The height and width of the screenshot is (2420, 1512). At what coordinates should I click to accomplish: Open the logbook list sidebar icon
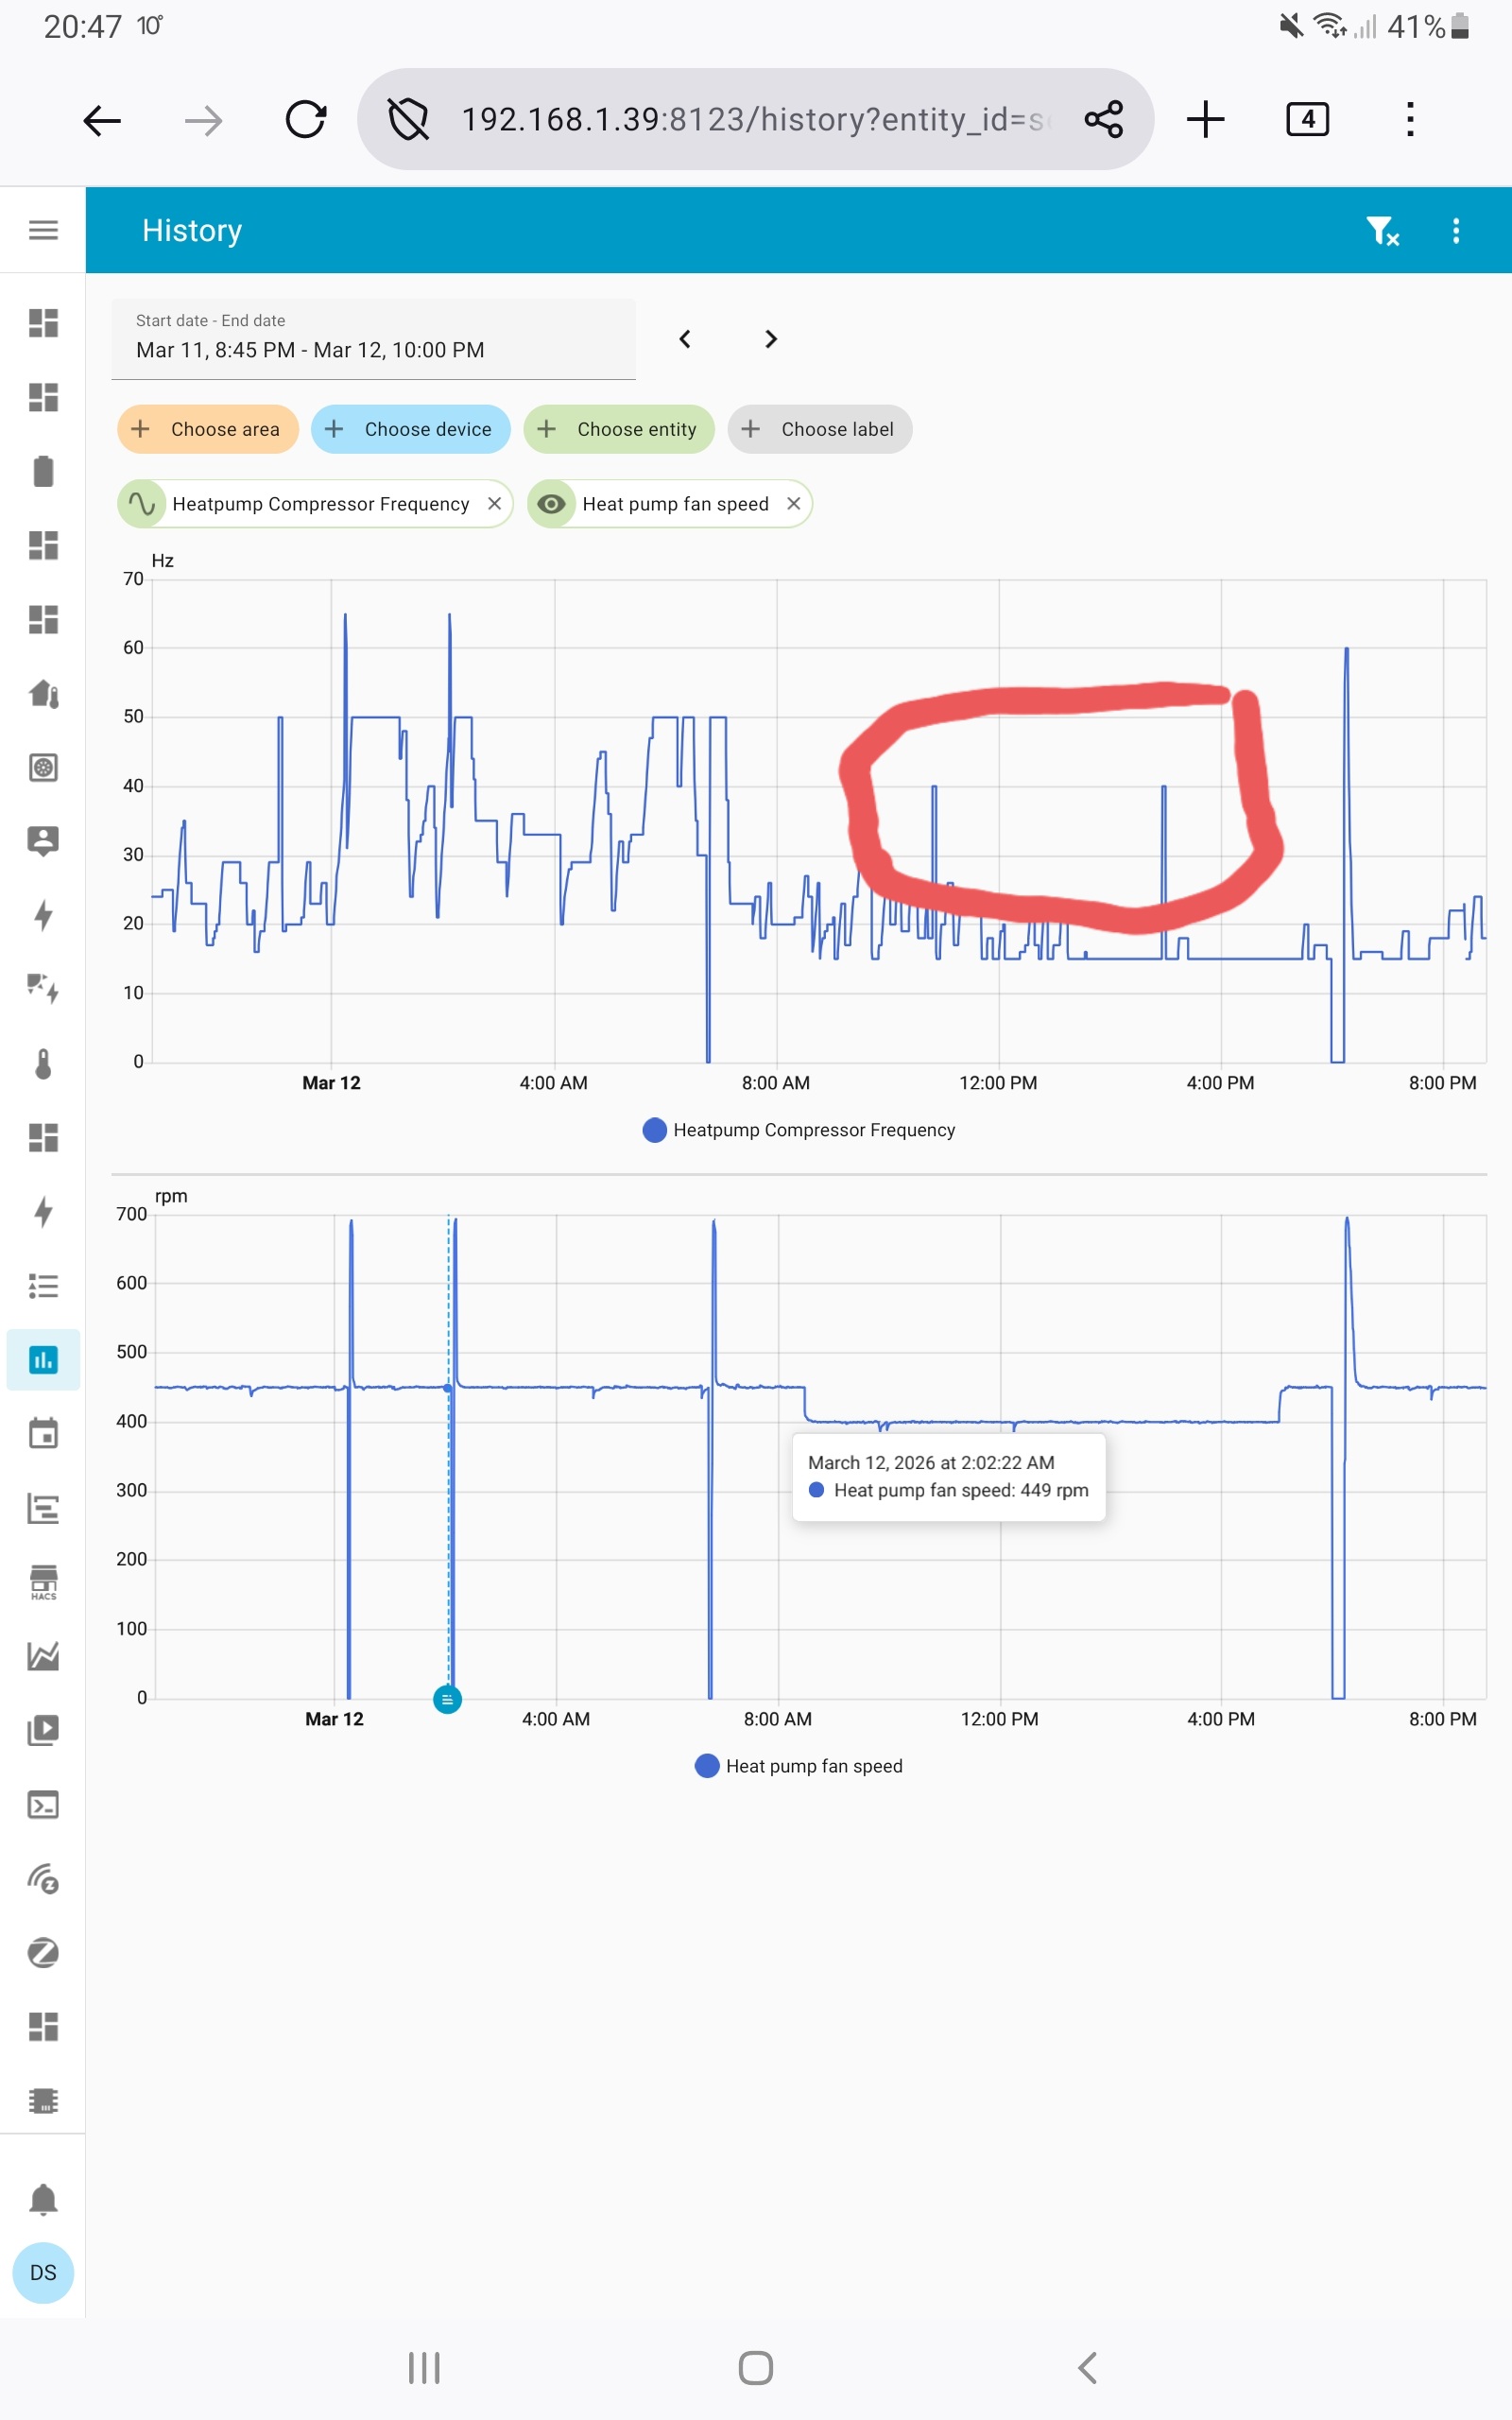coord(43,1285)
